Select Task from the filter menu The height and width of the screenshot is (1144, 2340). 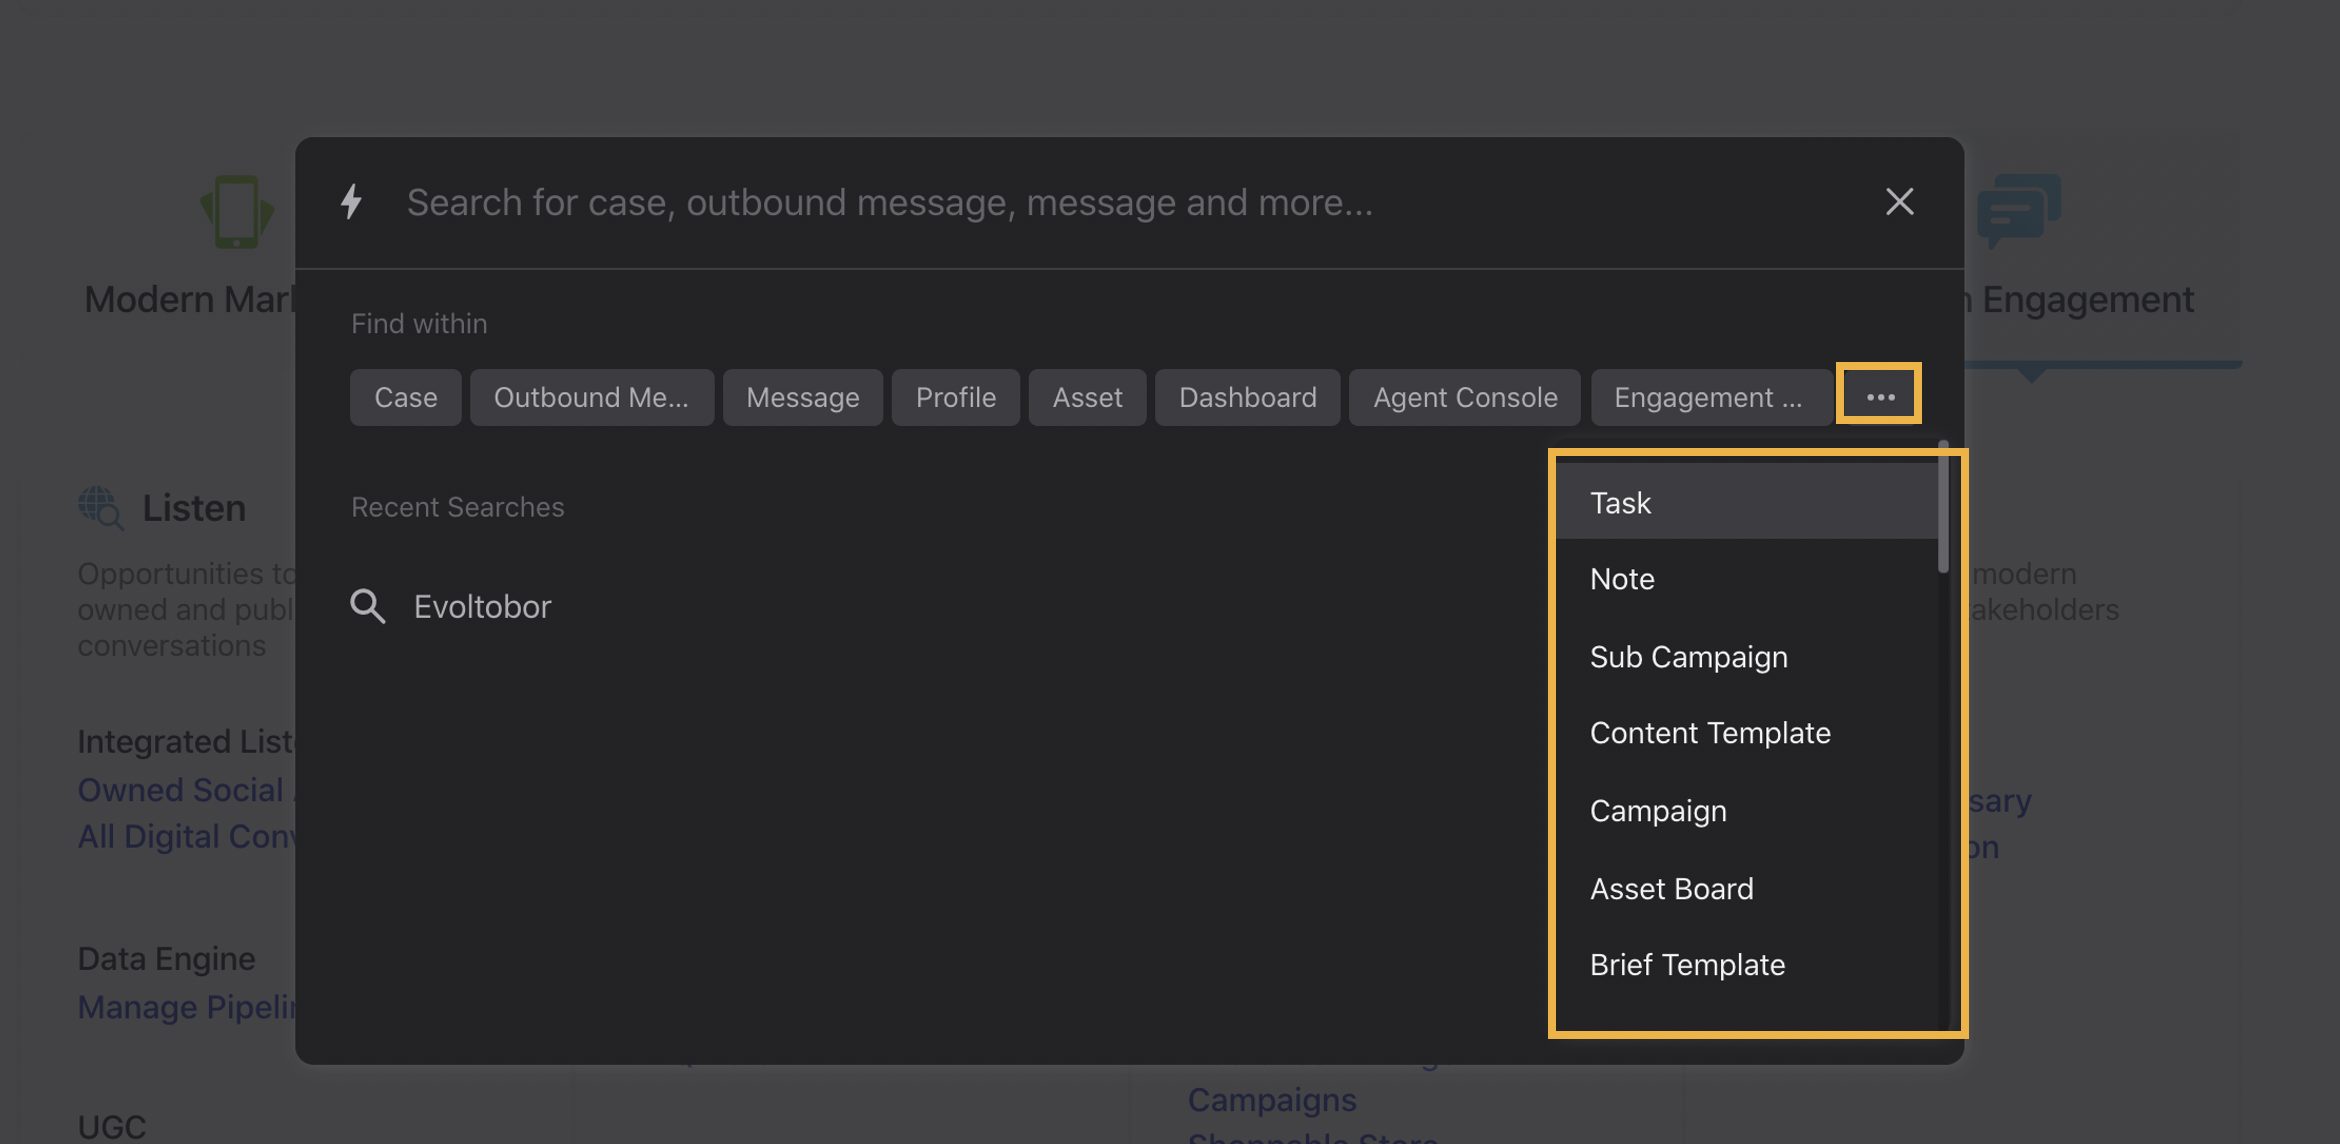(1619, 502)
